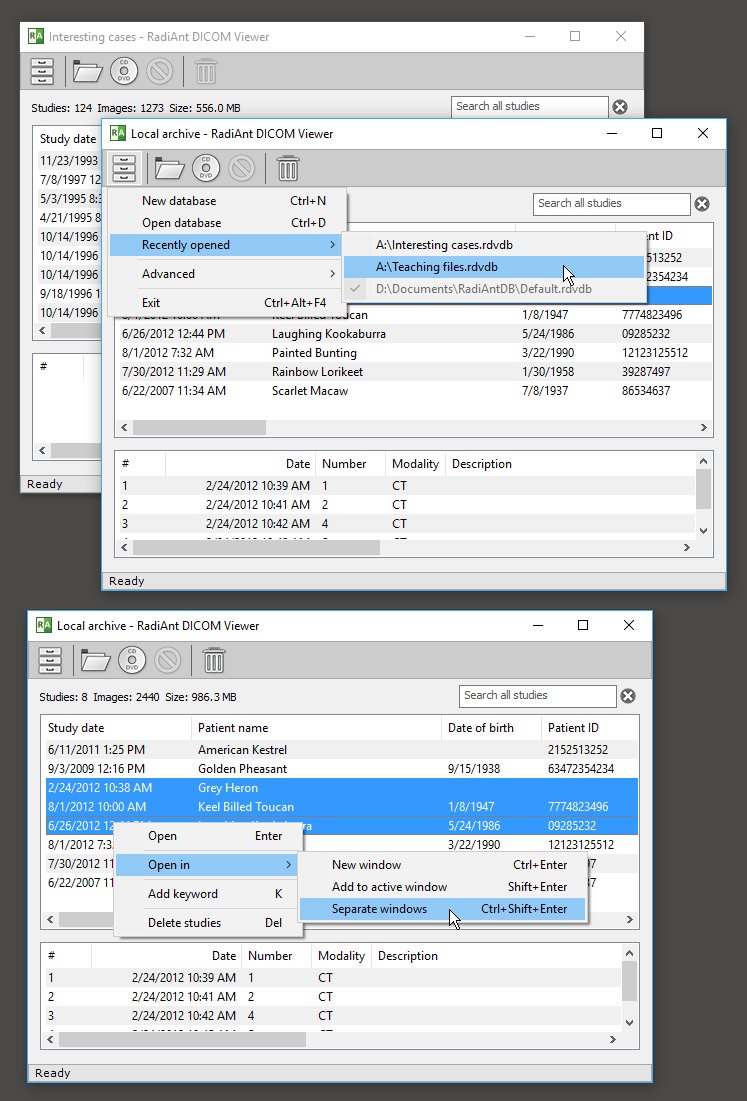Select series 2/24/2012 10:41 AM in bottom window
The image size is (747, 1101).
click(x=333, y=996)
